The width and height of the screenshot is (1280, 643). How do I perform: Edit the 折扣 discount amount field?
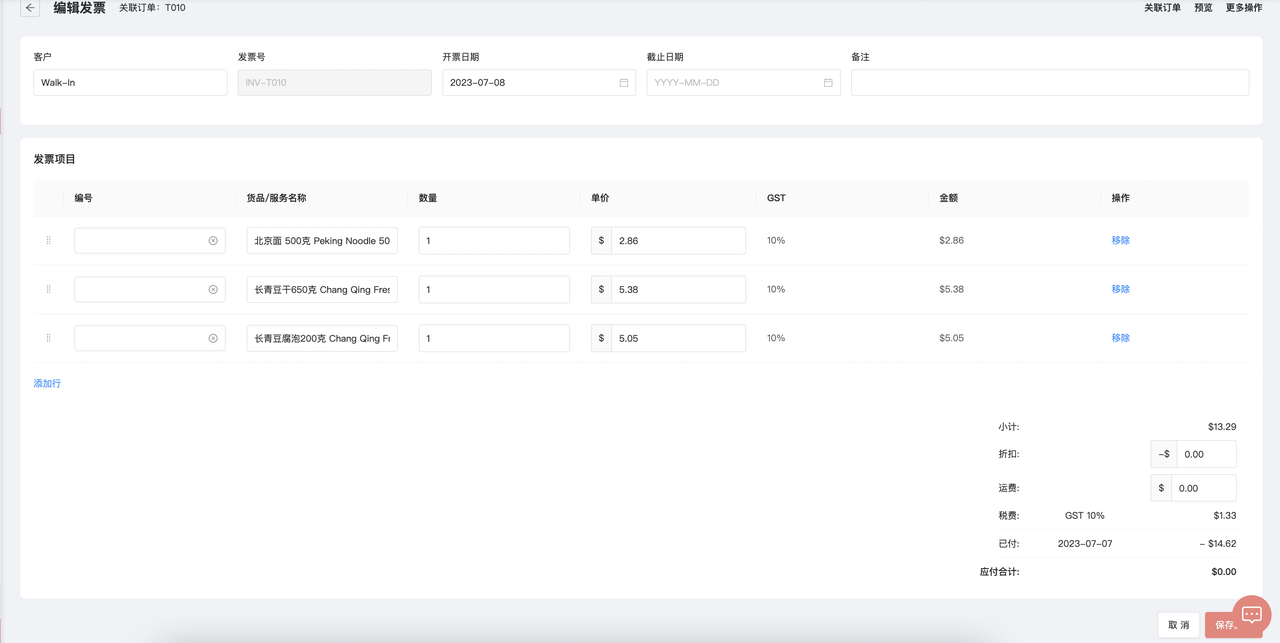click(x=1206, y=455)
